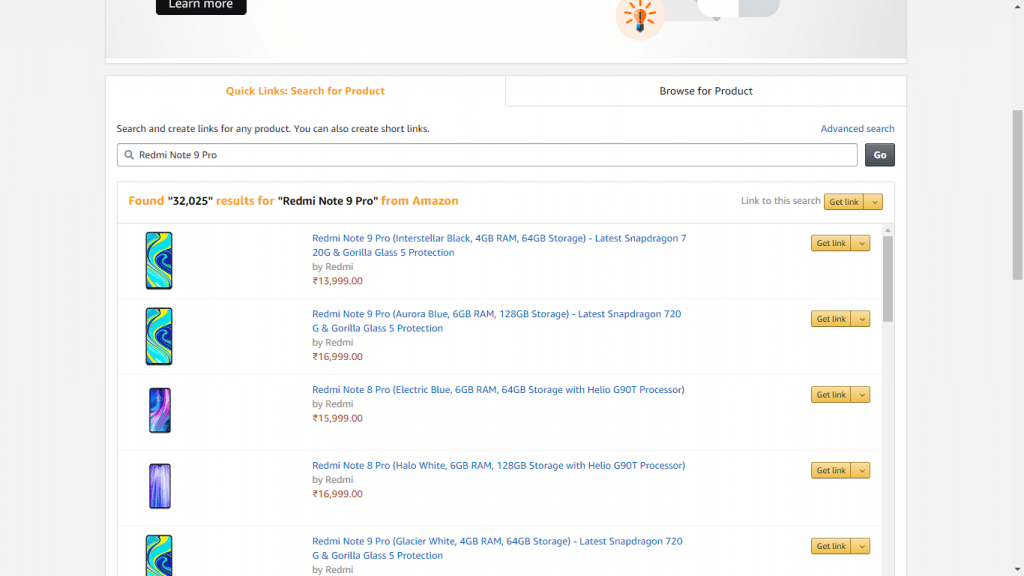Expand Get link options for Electric Blue phone

point(861,394)
